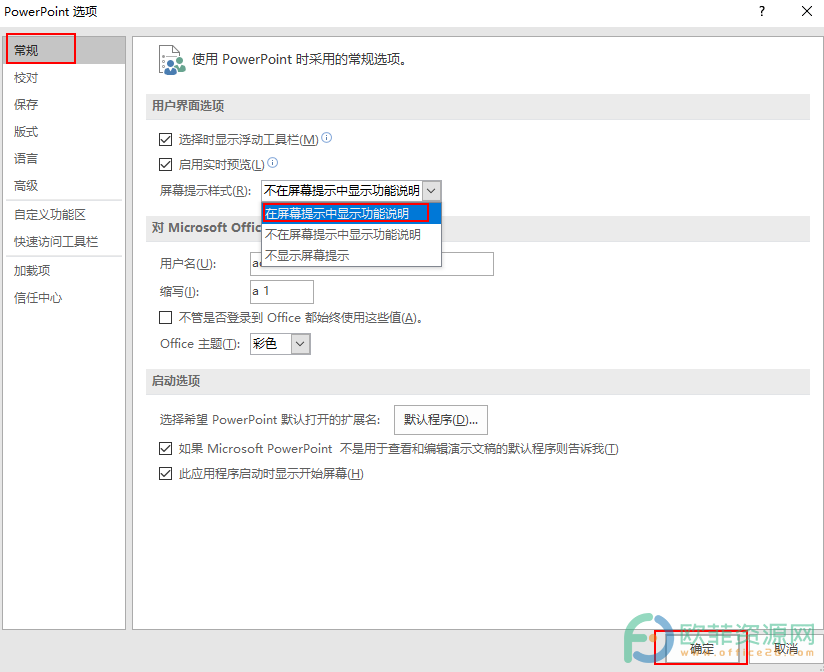Choose 不显示屏幕提示 option
The width and height of the screenshot is (824, 672).
click(351, 255)
